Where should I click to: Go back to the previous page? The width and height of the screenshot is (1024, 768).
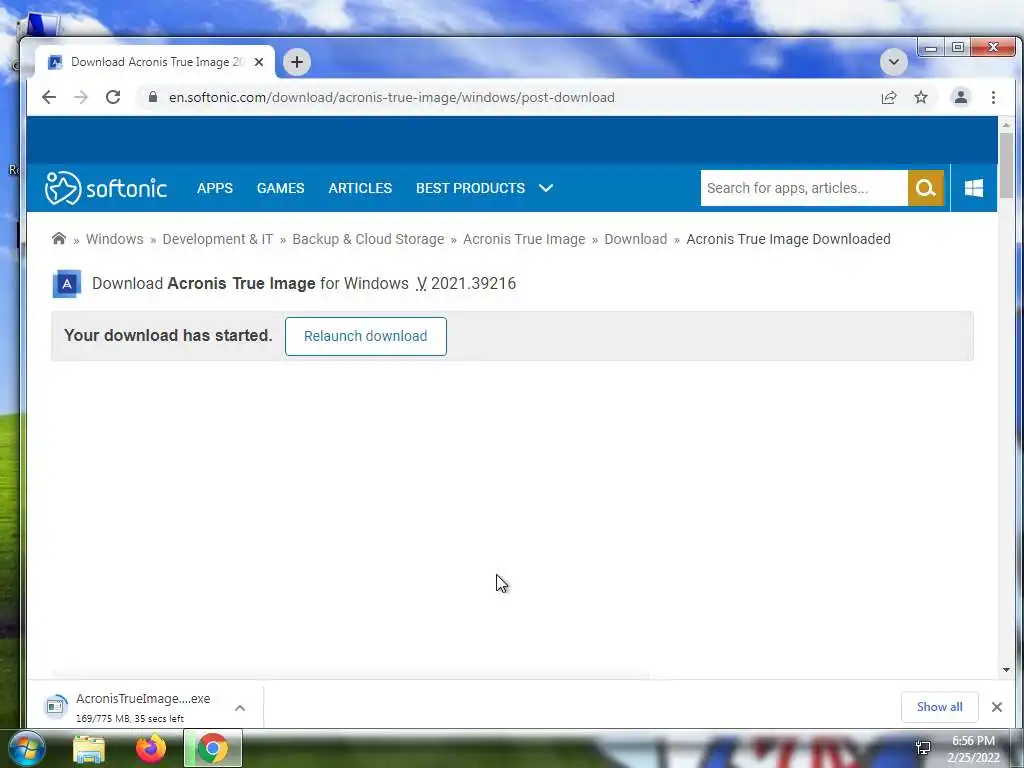pos(48,97)
